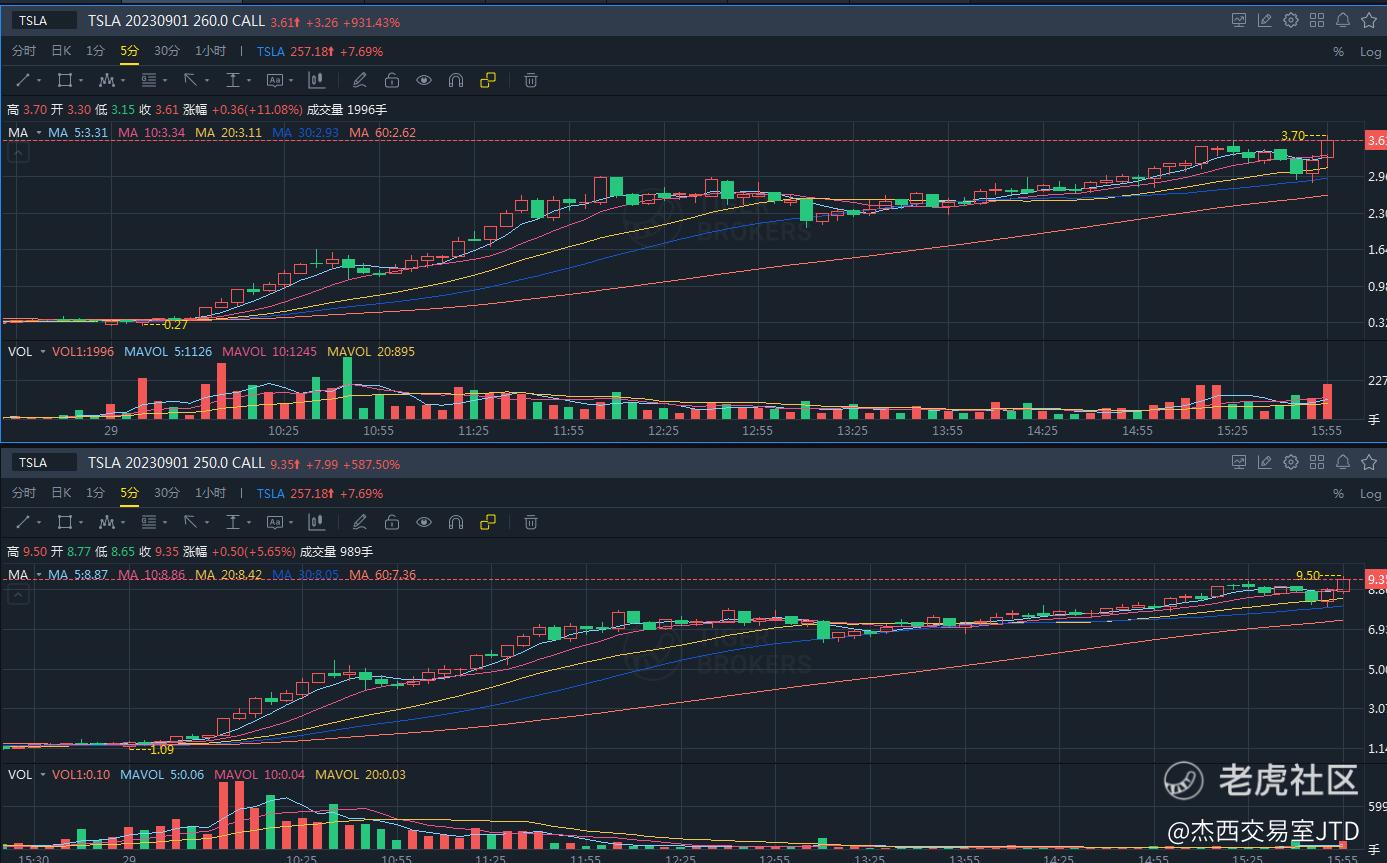Viewport: 1387px width, 863px height.
Task: Set a price alert bell in 250.0 CALL header
Action: tap(1343, 462)
